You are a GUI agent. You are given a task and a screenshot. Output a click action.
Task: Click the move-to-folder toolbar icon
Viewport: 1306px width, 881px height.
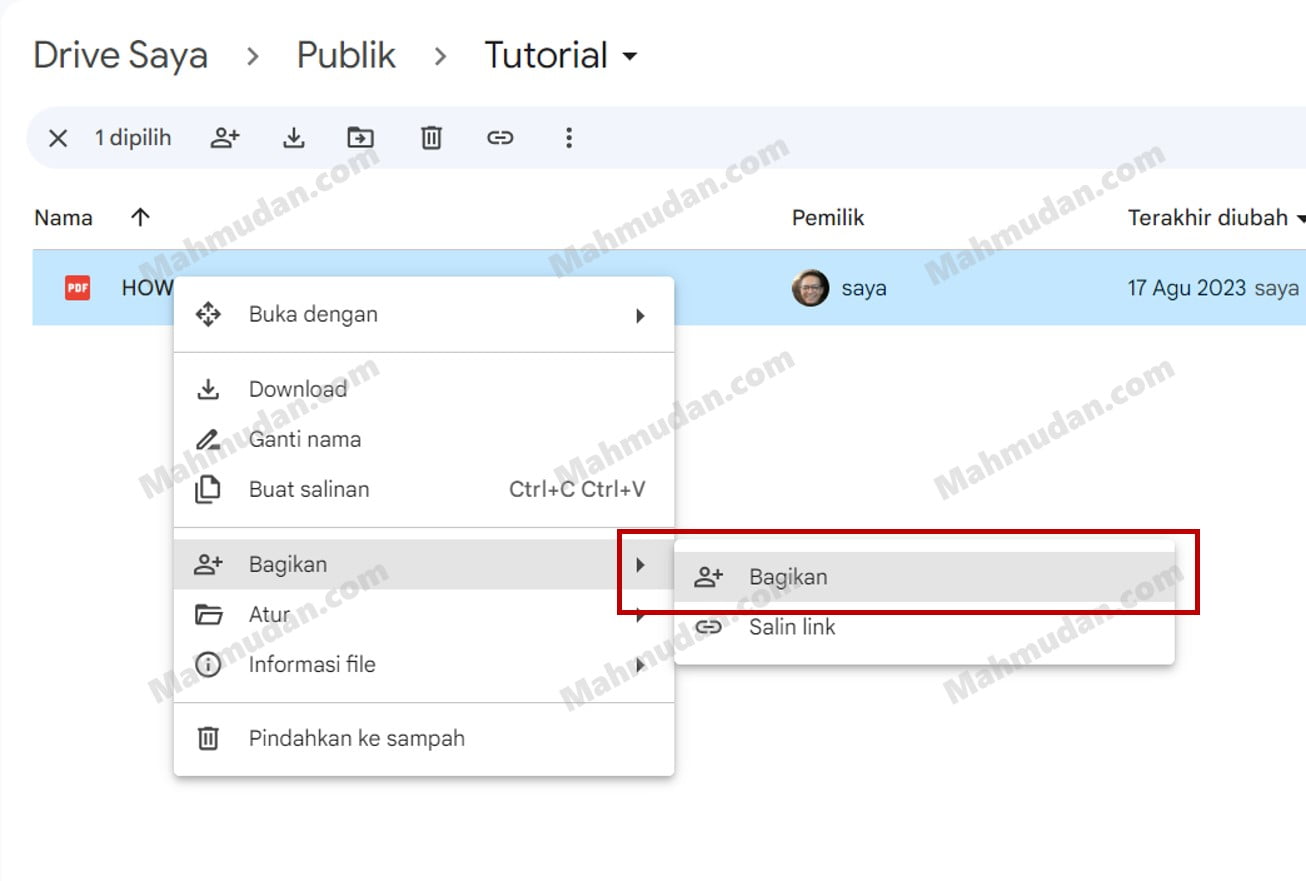(x=360, y=138)
